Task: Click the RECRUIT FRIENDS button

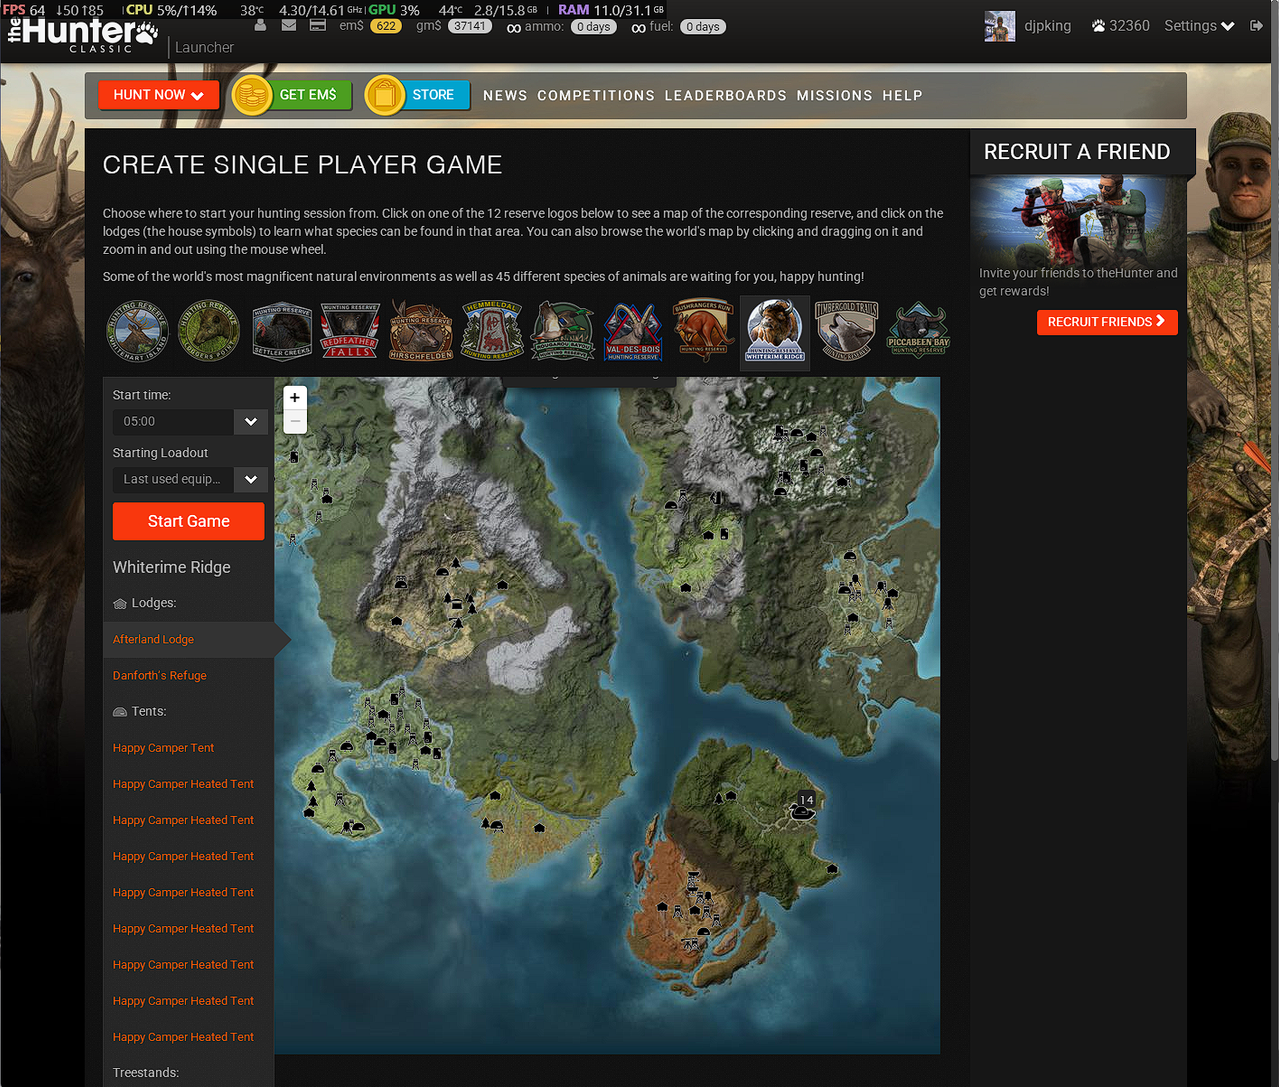Action: (x=1107, y=322)
